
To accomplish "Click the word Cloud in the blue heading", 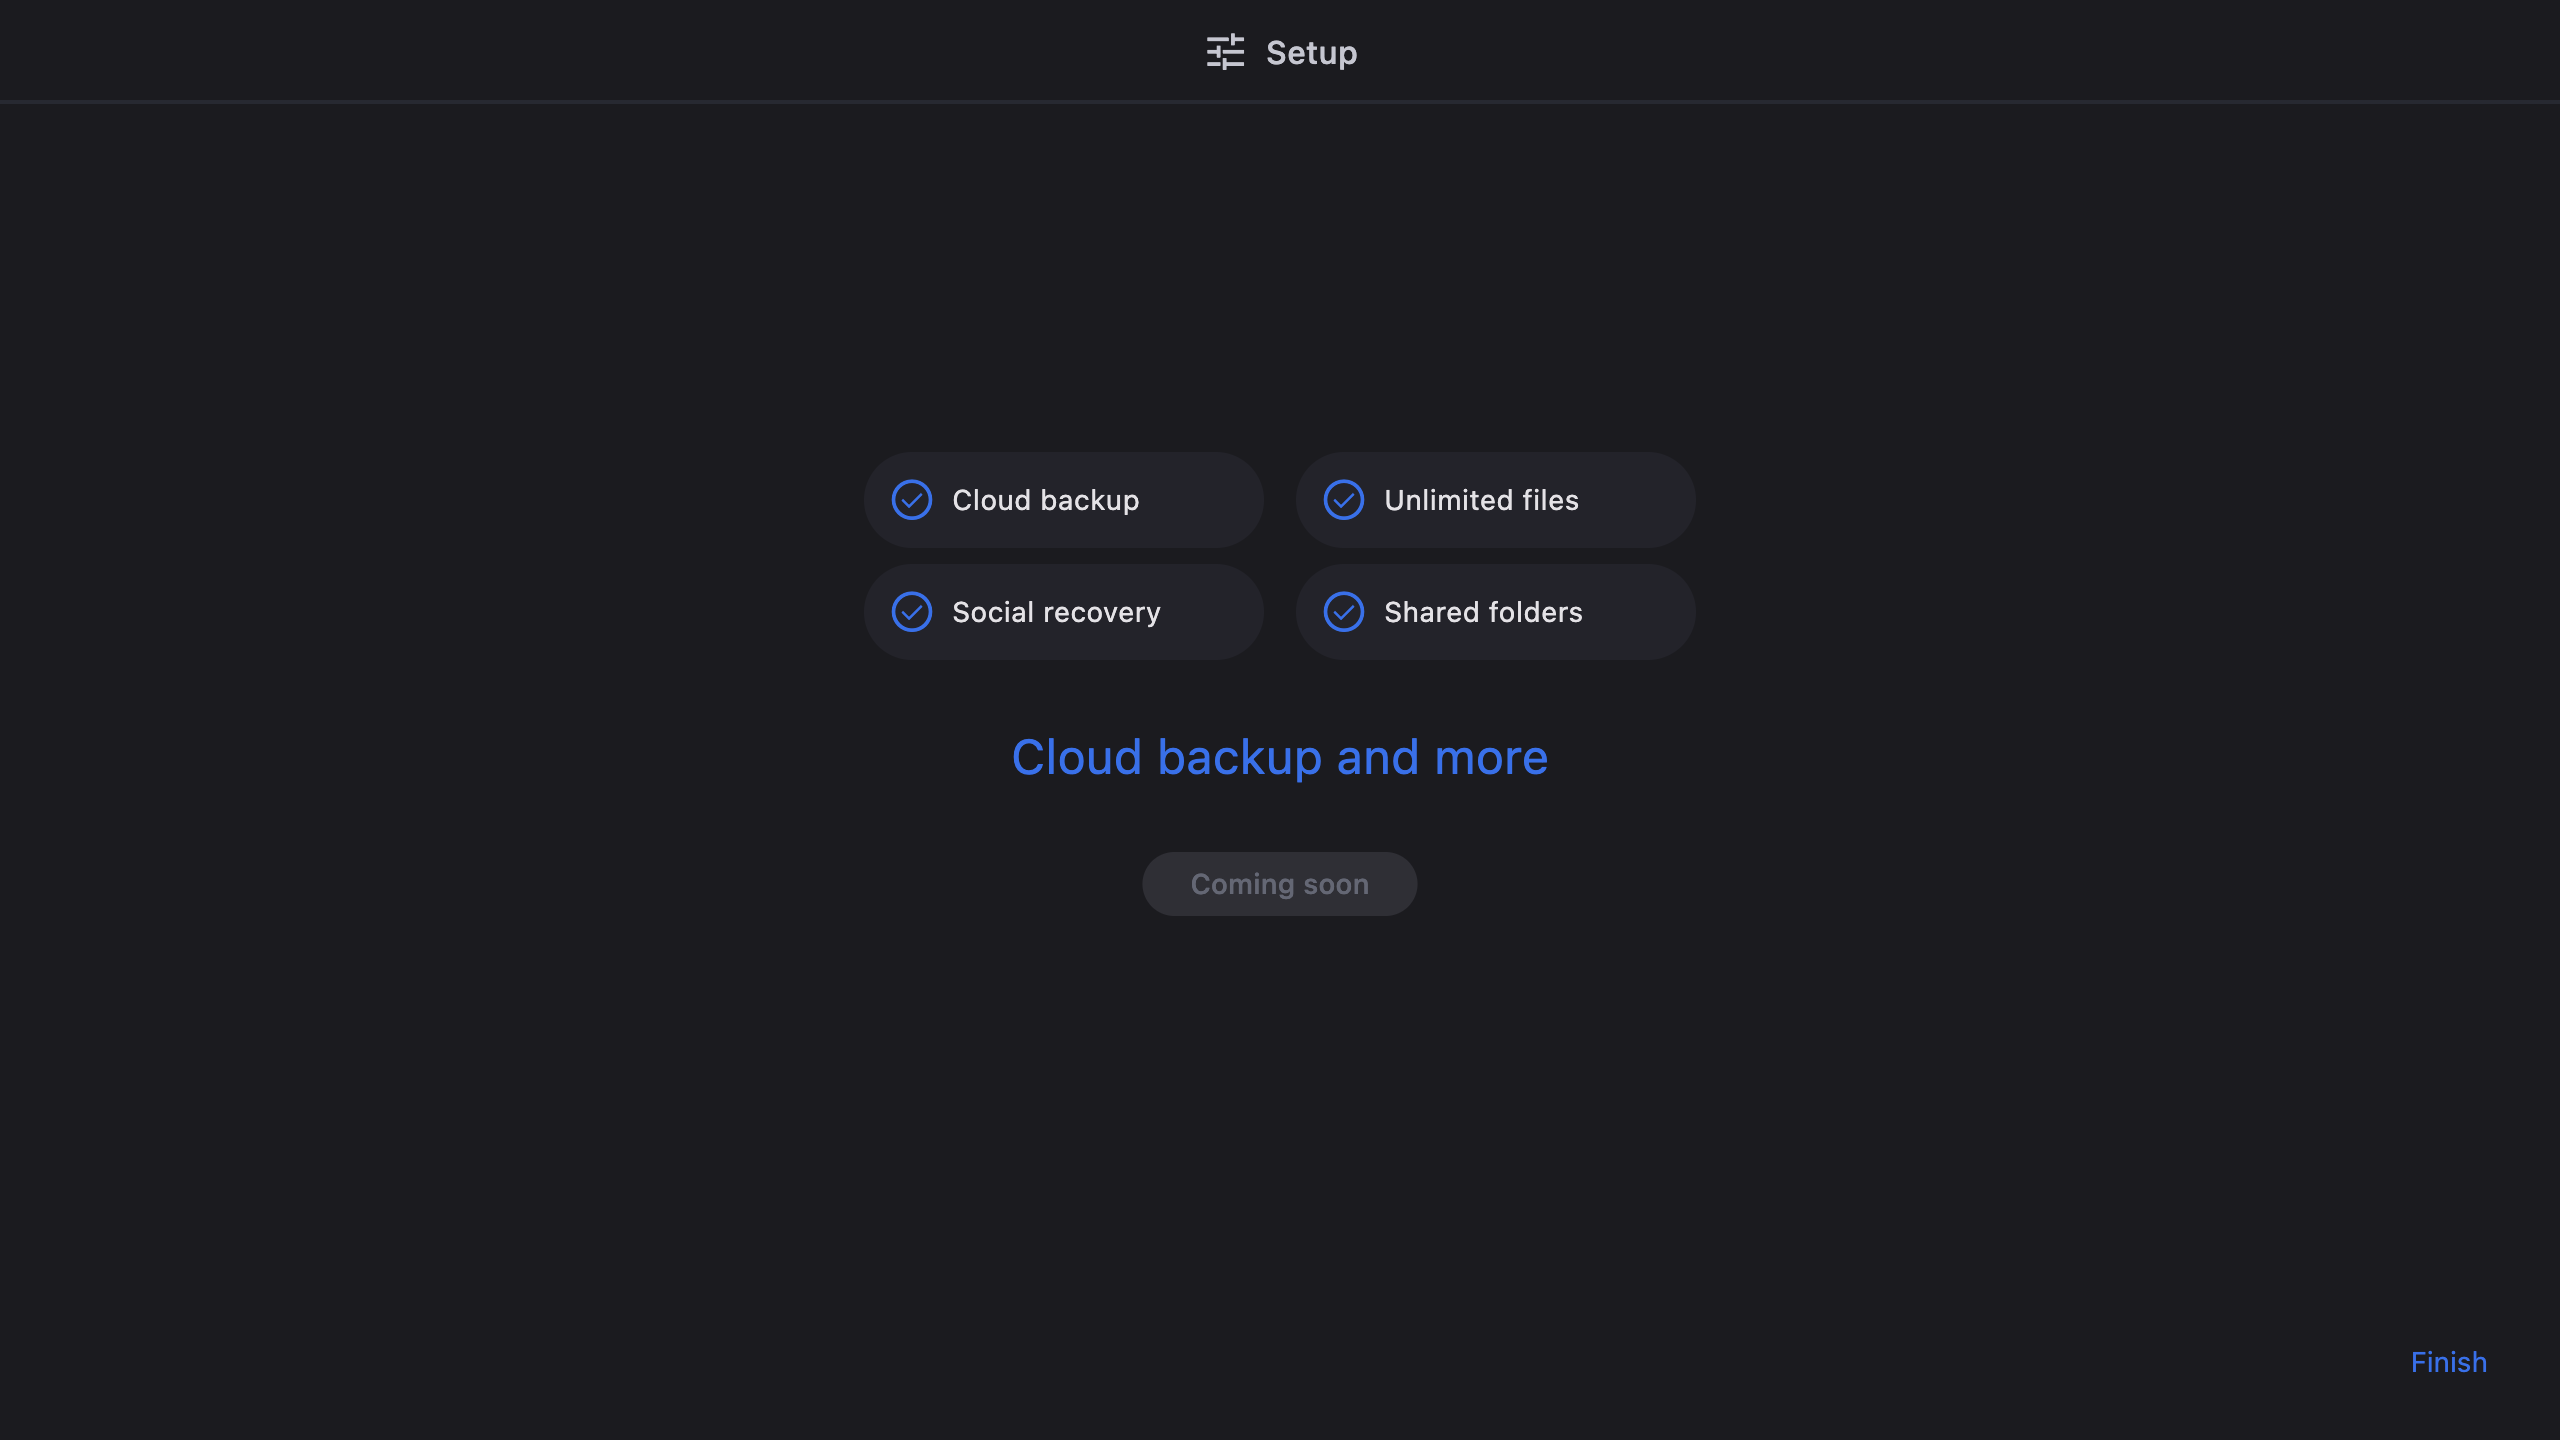I will [1076, 757].
